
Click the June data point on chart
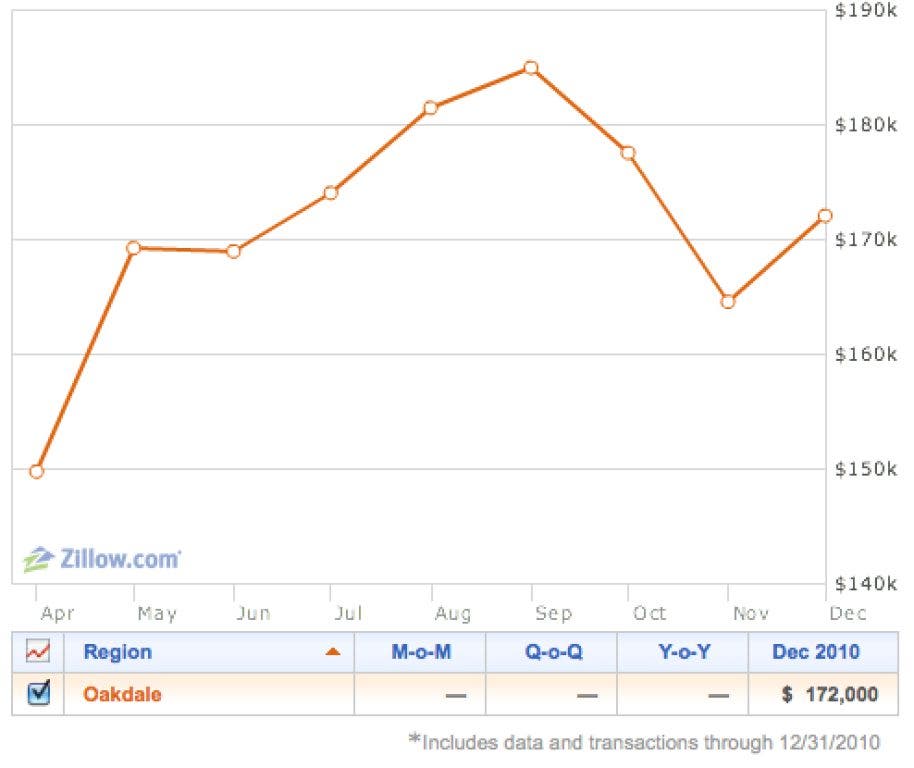[x=234, y=251]
